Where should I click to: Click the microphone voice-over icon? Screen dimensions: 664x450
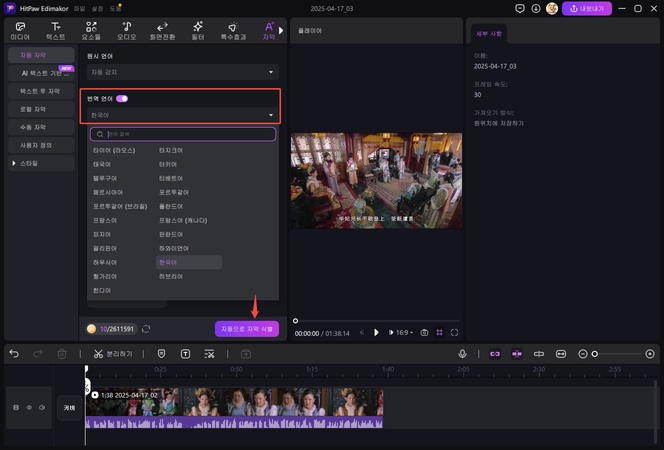462,354
